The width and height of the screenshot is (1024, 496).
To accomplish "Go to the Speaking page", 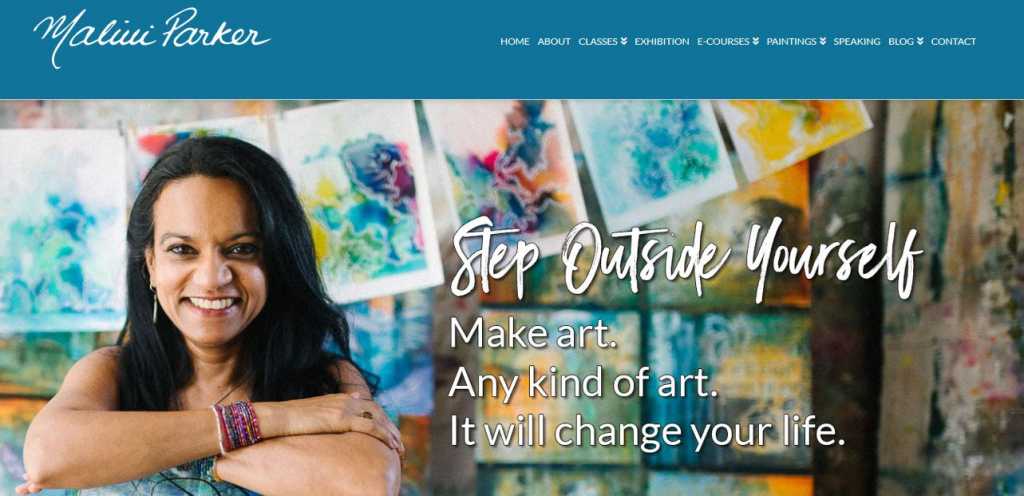I will tap(857, 41).
